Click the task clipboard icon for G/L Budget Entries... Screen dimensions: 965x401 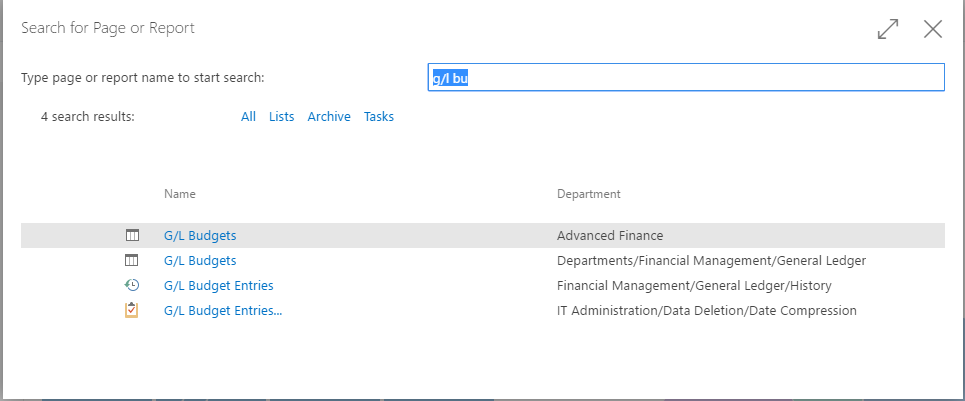click(132, 311)
